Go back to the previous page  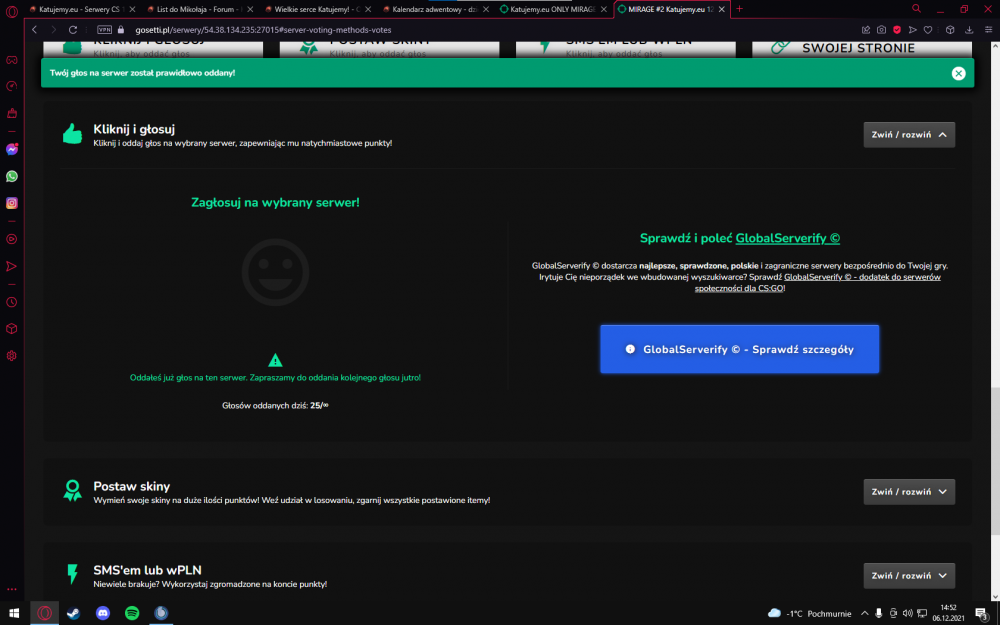point(34,30)
